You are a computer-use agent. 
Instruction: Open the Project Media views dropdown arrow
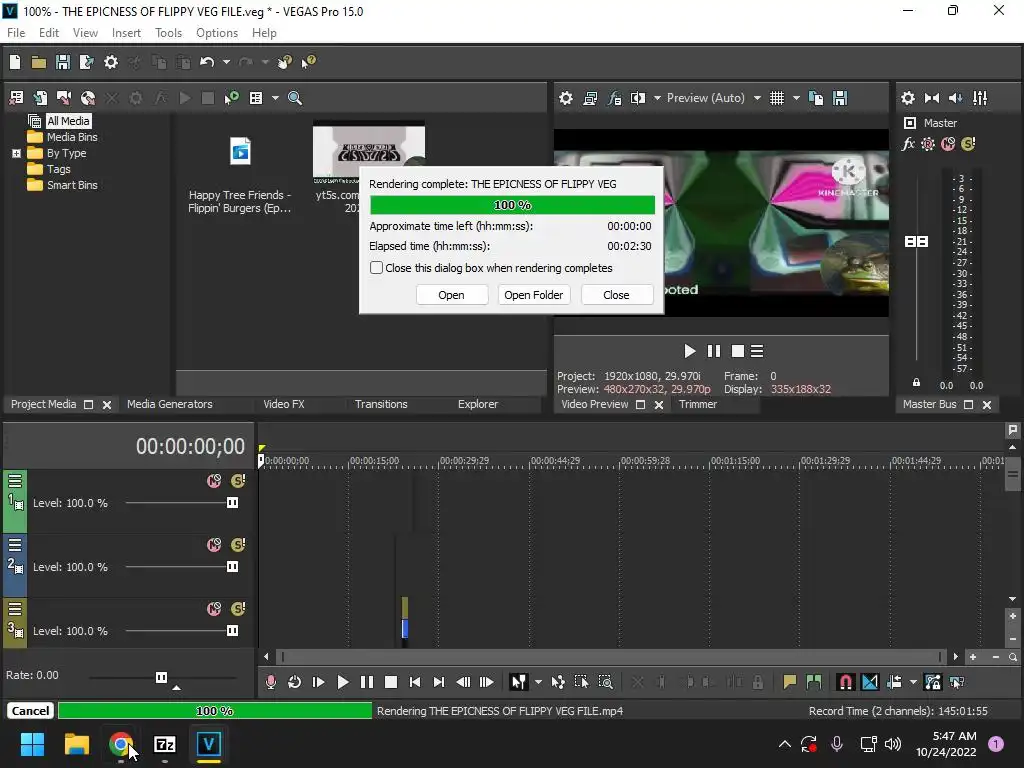click(x=275, y=98)
